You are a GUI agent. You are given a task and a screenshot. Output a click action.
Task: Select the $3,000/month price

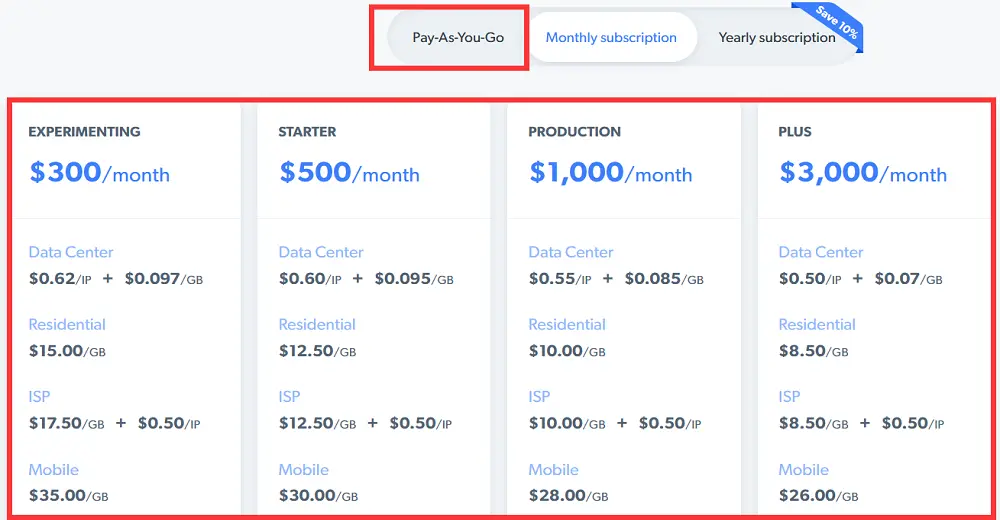[x=863, y=172]
